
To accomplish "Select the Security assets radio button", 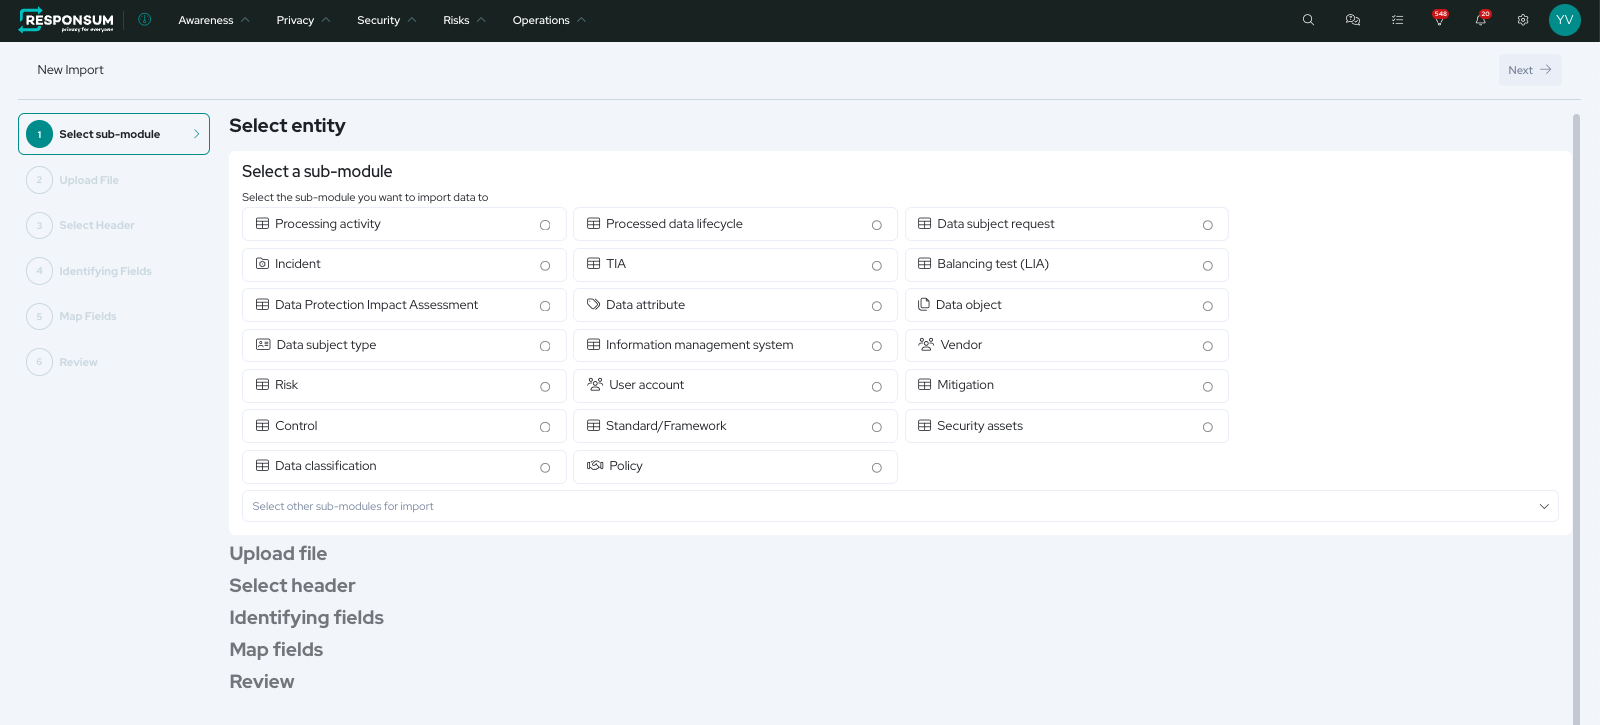I will [x=1208, y=427].
